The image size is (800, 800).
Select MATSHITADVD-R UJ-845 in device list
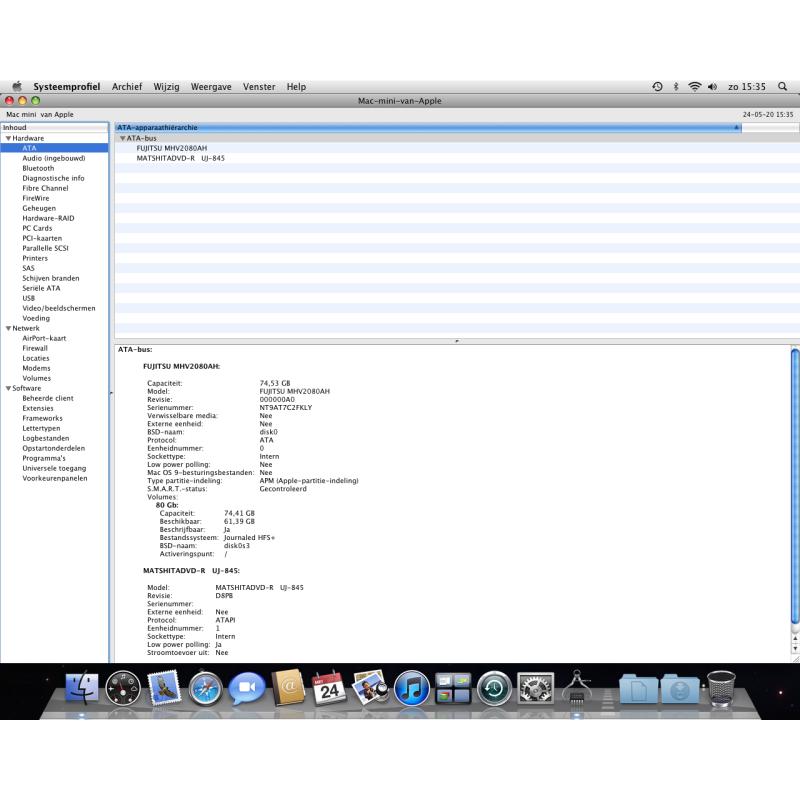180,159
